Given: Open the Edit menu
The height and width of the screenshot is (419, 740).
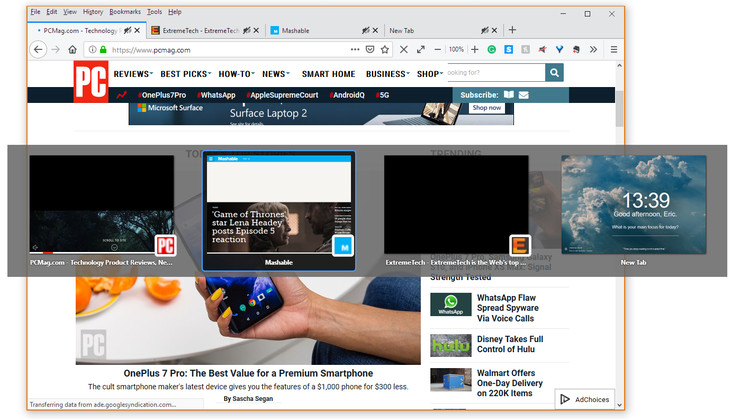Looking at the screenshot, I should tap(52, 12).
